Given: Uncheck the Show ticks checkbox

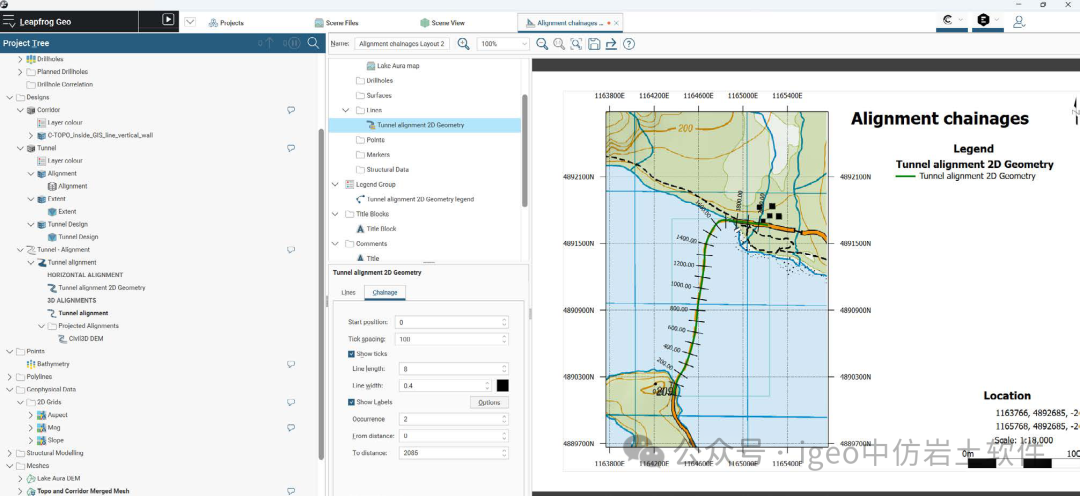Looking at the screenshot, I should click(x=352, y=354).
